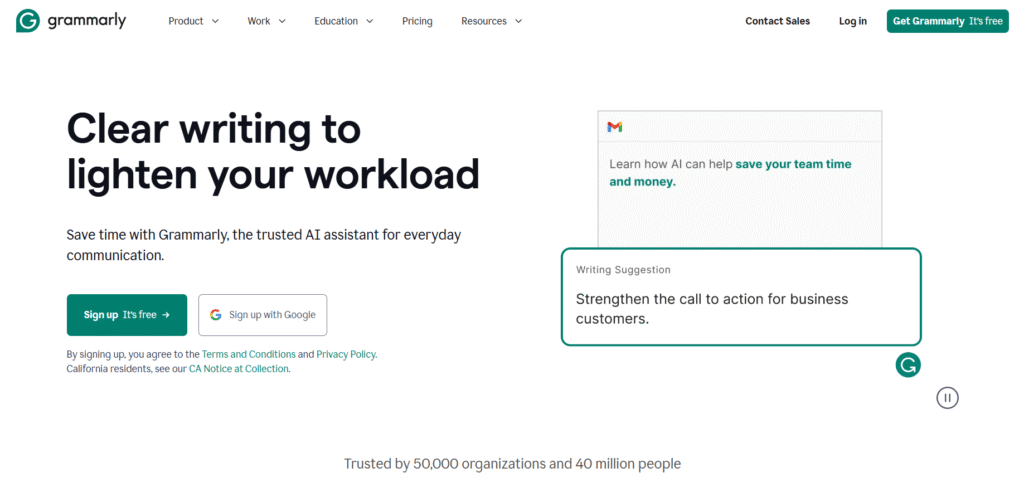
Task: Click the Strengthen the call to action suggestion
Action: [x=712, y=309]
